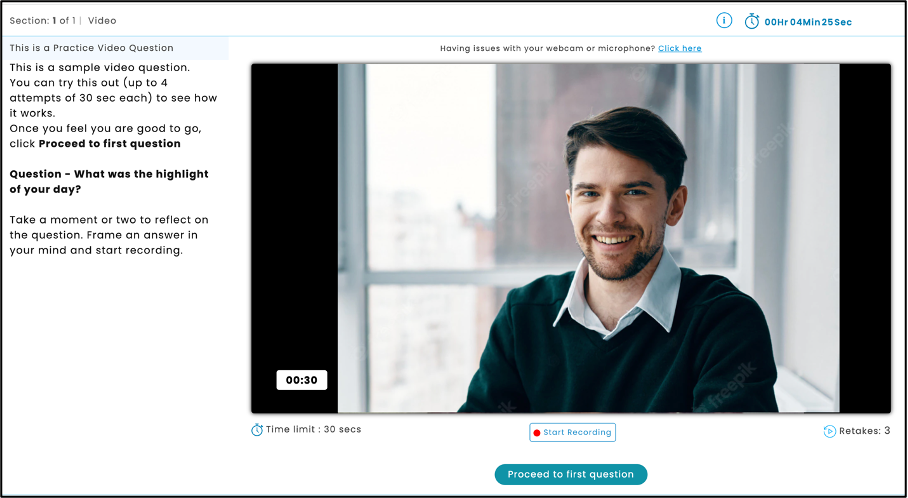Start Recording the practice video
Viewport: 908px width, 498px height.
coord(572,432)
